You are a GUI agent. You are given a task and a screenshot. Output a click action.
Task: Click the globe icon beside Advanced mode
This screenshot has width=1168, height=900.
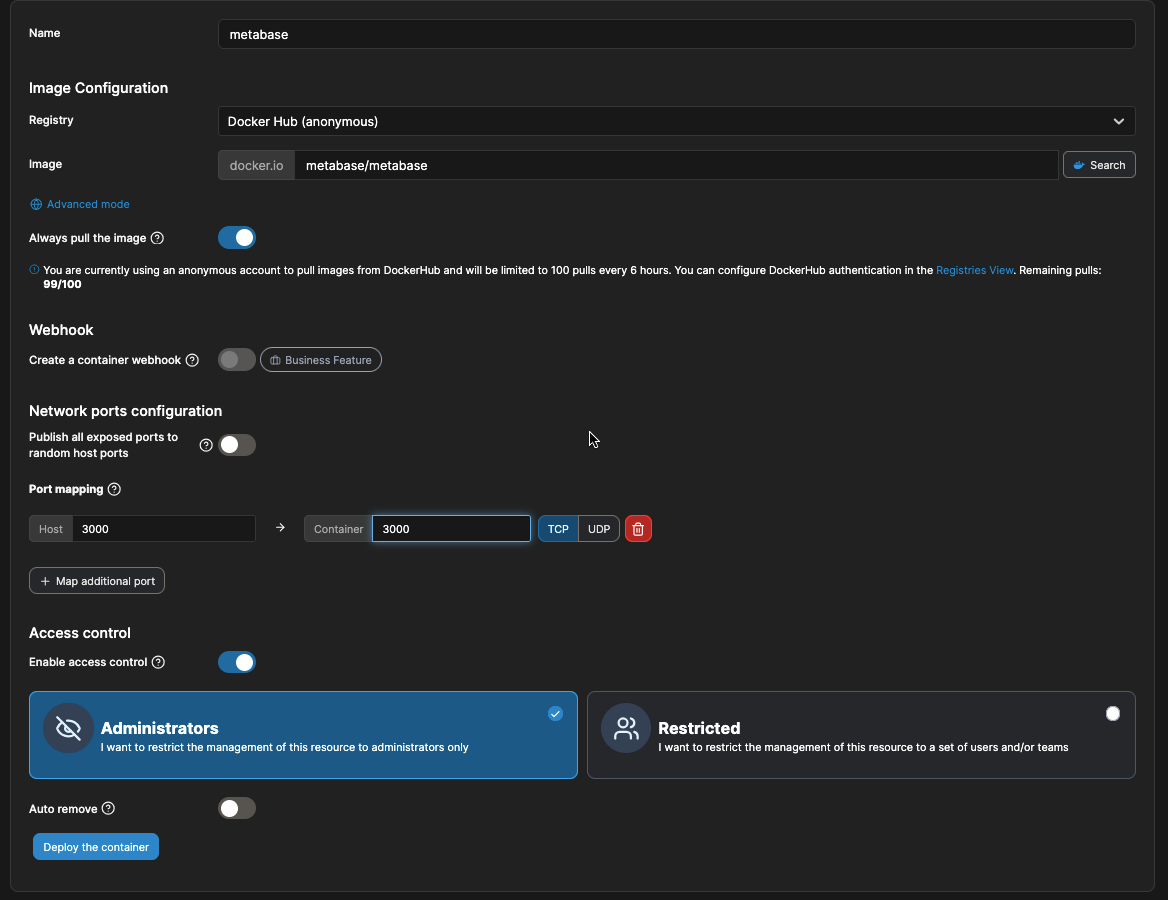tap(36, 204)
